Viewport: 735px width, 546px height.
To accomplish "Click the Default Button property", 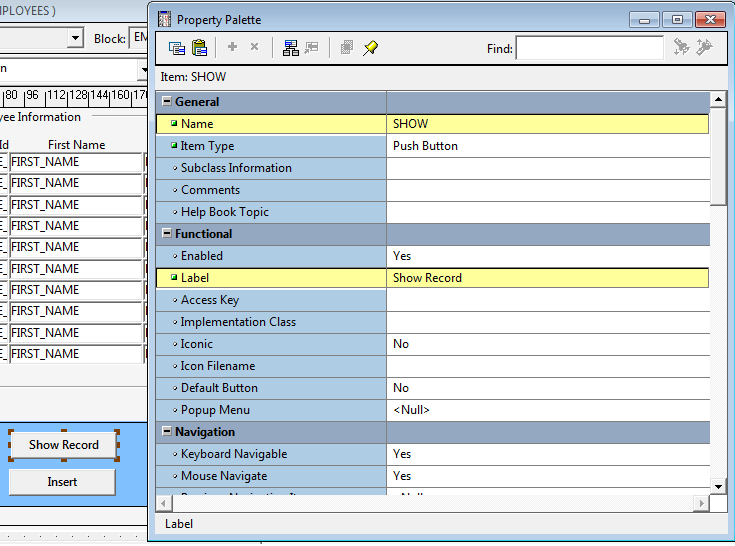I will click(271, 389).
